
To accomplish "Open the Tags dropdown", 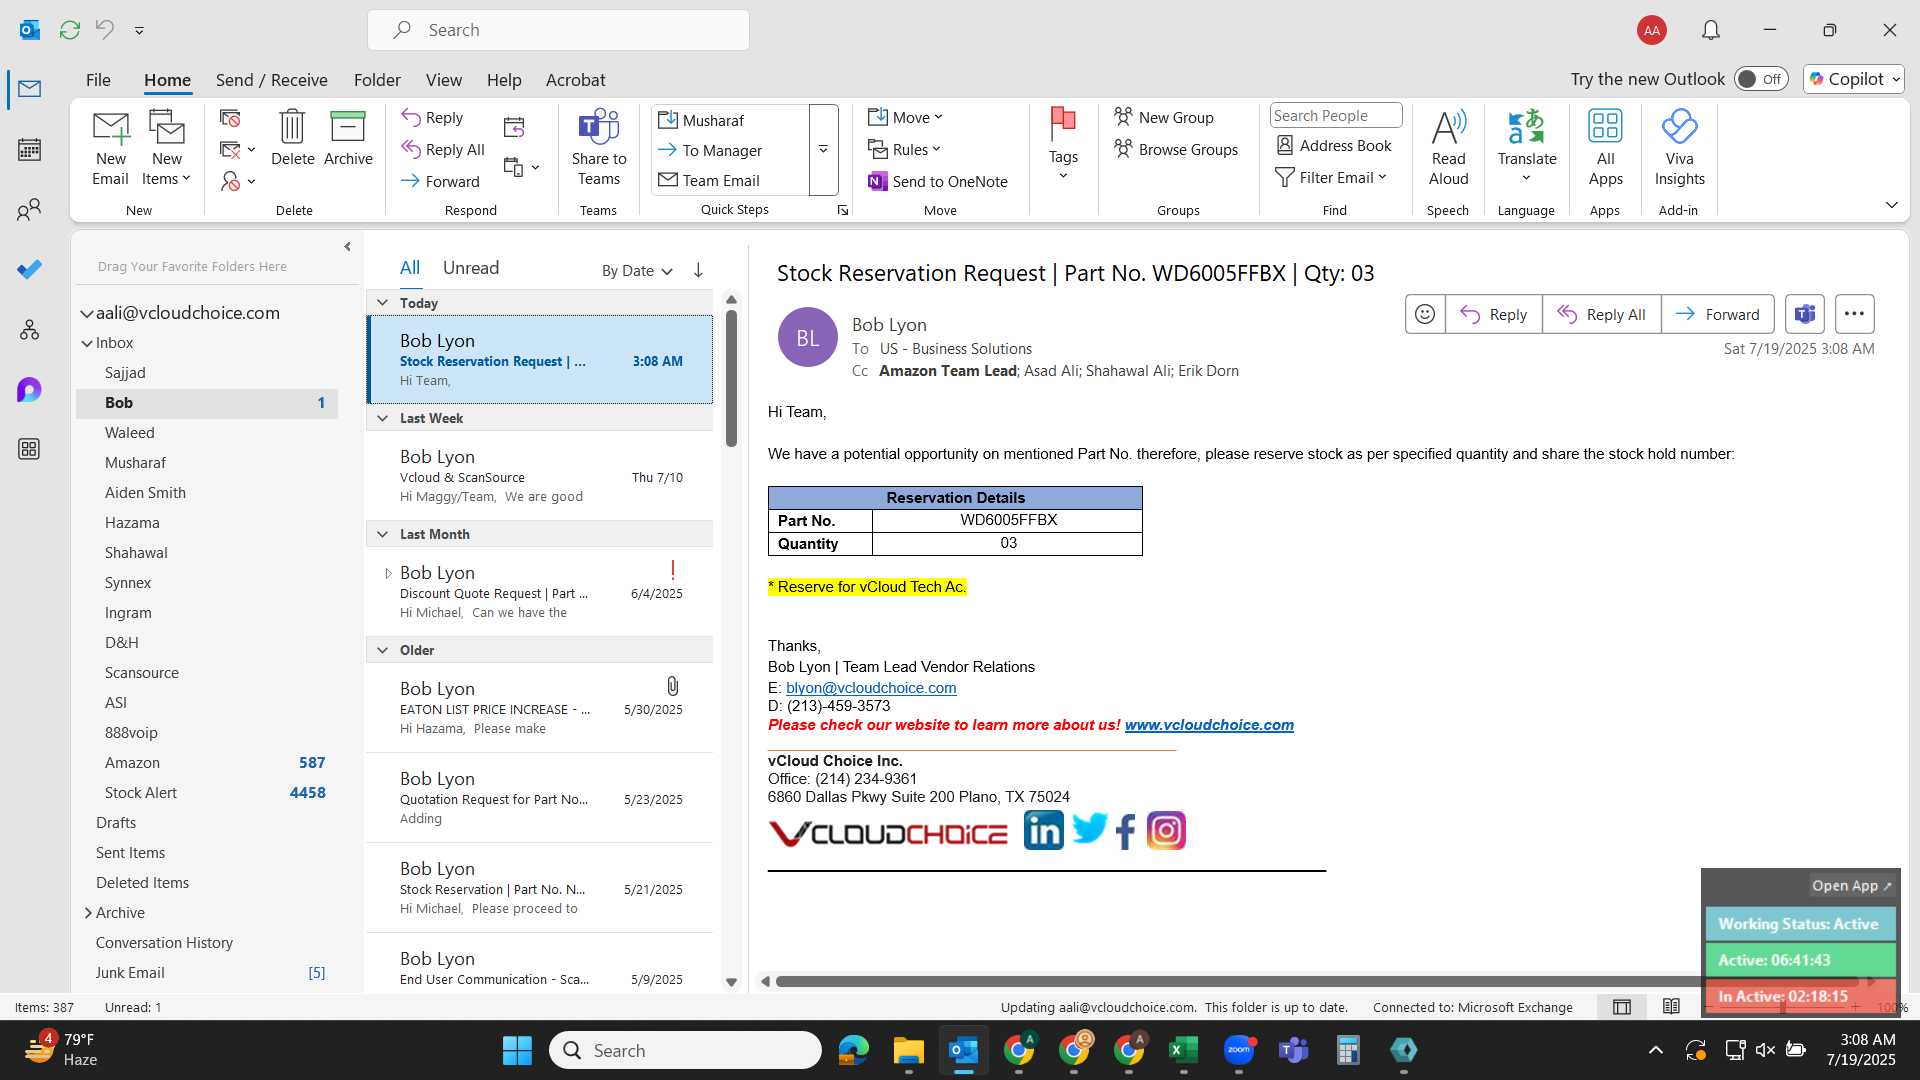I will [x=1063, y=146].
